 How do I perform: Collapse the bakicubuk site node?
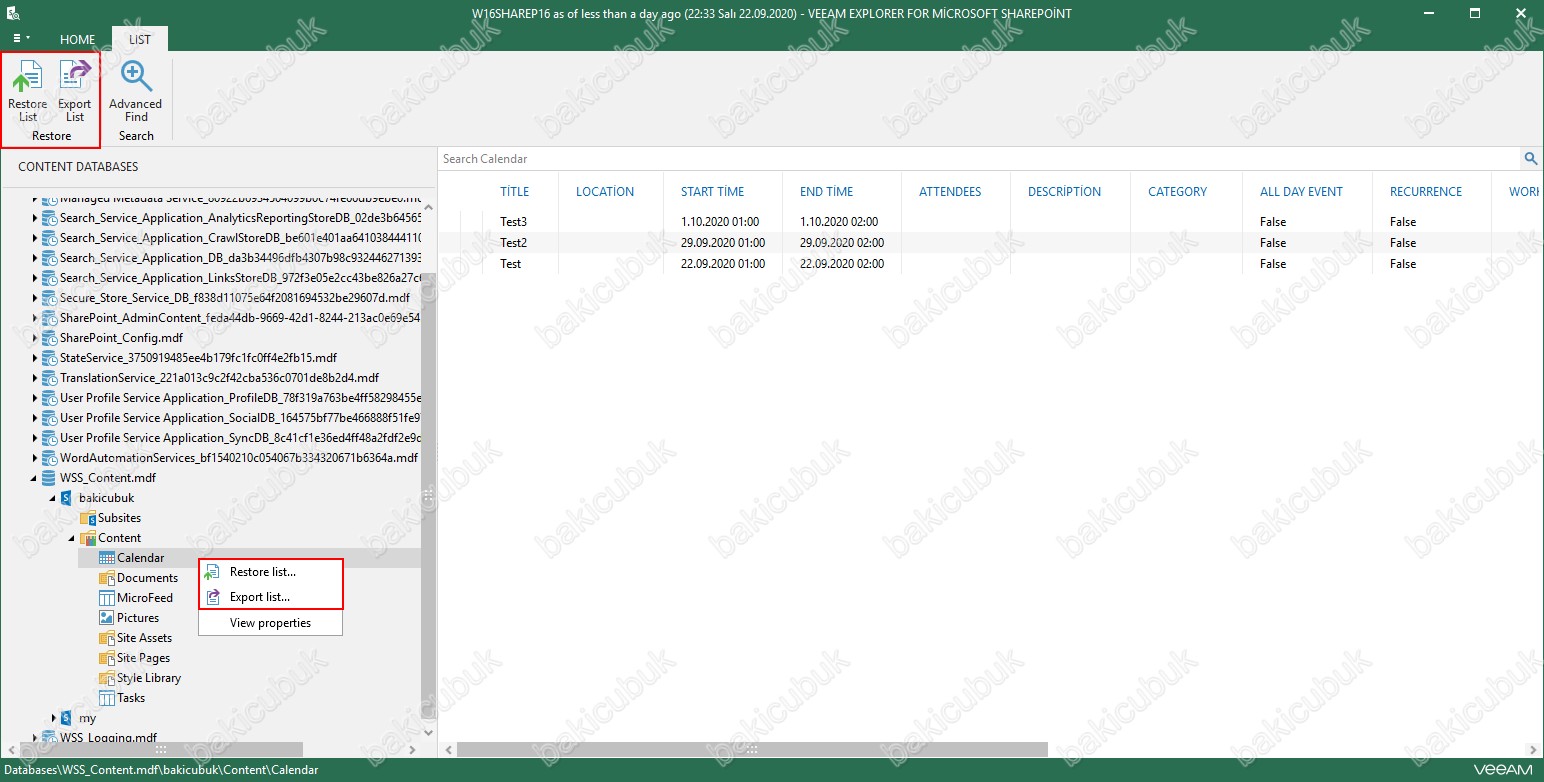pyautogui.click(x=54, y=498)
